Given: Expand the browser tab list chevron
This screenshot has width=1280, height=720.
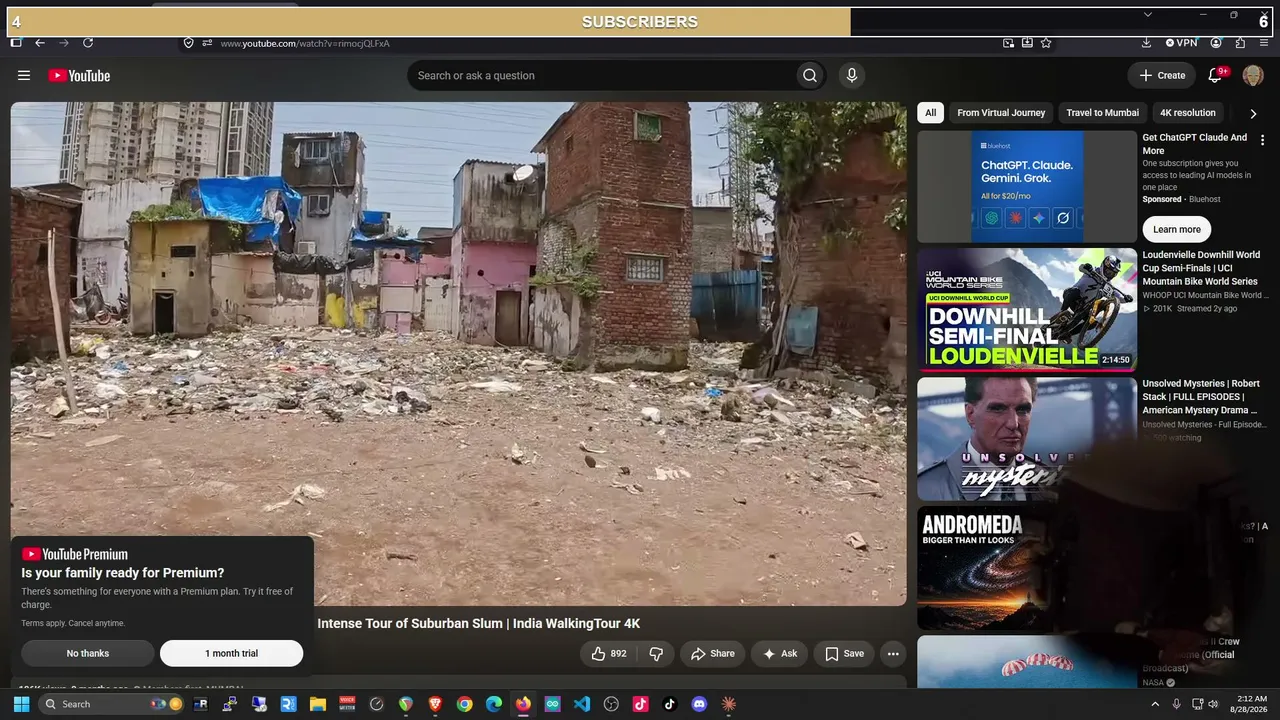Looking at the screenshot, I should (x=1148, y=15).
